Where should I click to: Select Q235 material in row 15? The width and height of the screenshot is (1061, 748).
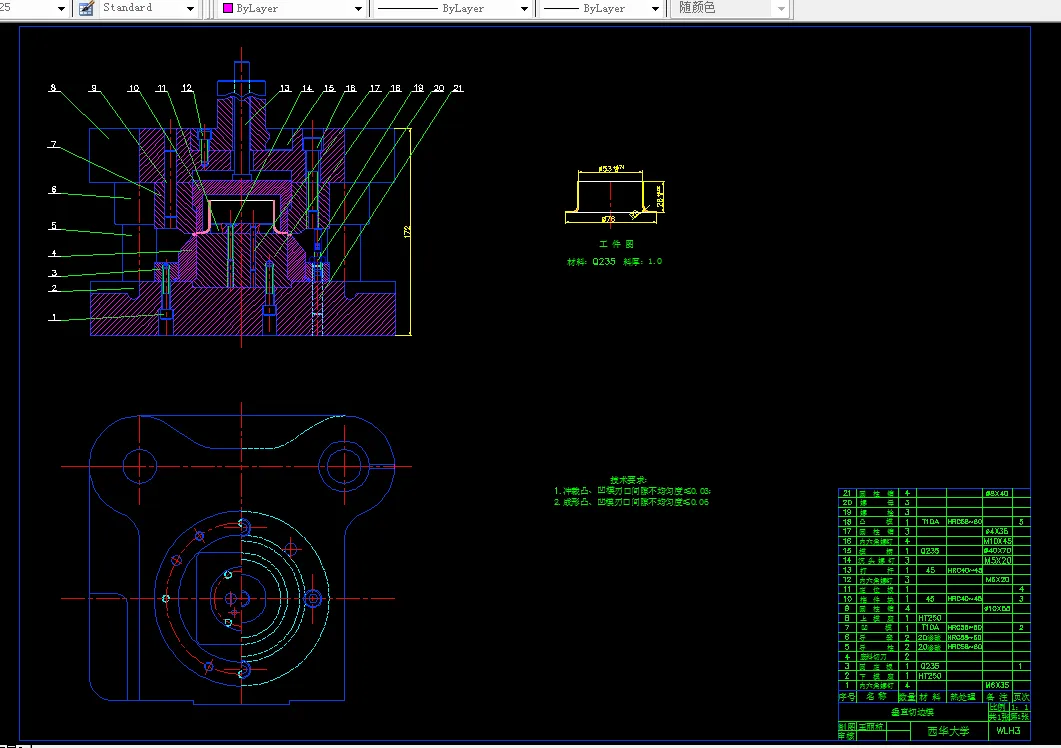930,551
